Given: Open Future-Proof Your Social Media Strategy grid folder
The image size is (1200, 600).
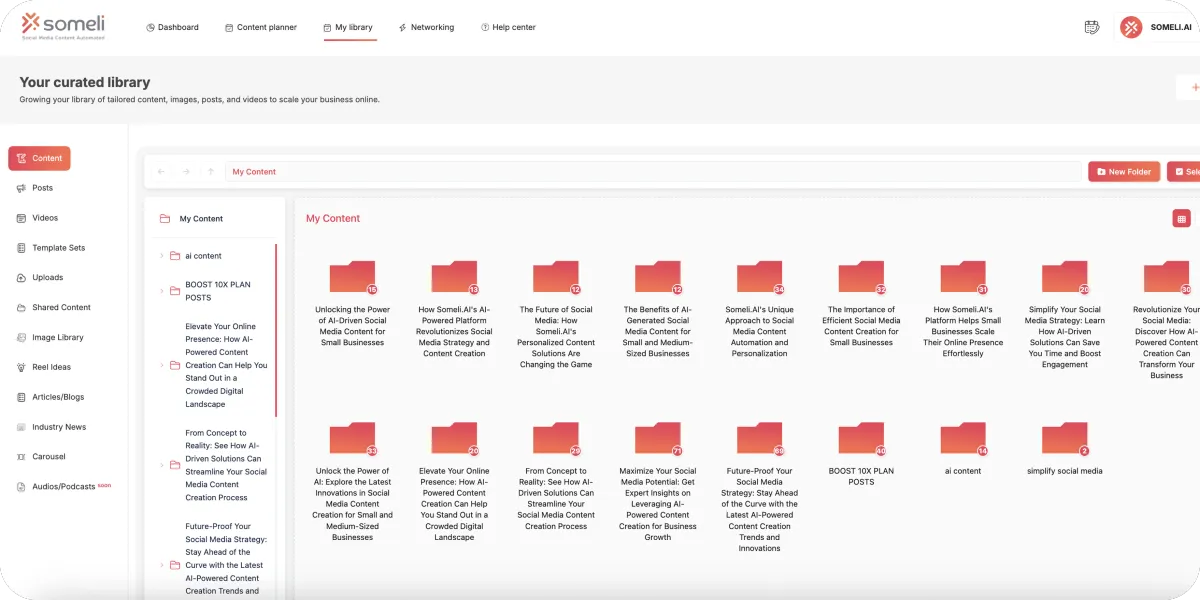Looking at the screenshot, I should pos(759,487).
